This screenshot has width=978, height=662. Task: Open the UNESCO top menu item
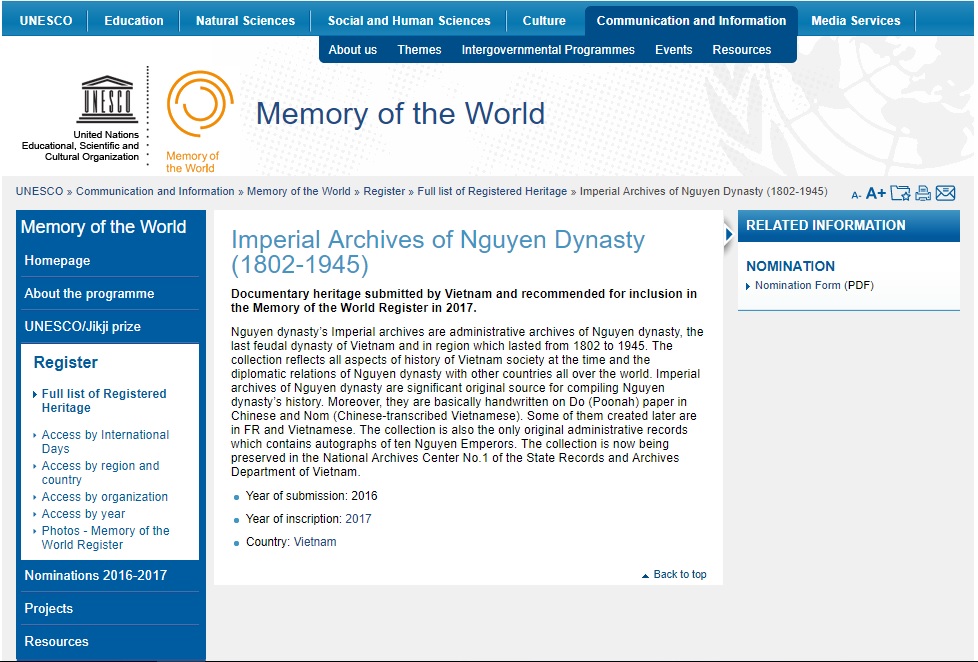coord(46,21)
